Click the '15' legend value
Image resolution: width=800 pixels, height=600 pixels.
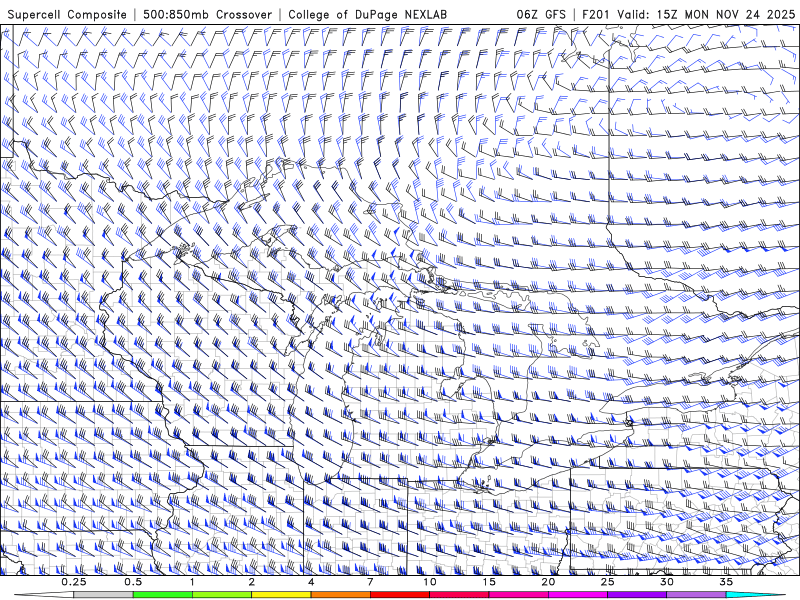(x=489, y=582)
